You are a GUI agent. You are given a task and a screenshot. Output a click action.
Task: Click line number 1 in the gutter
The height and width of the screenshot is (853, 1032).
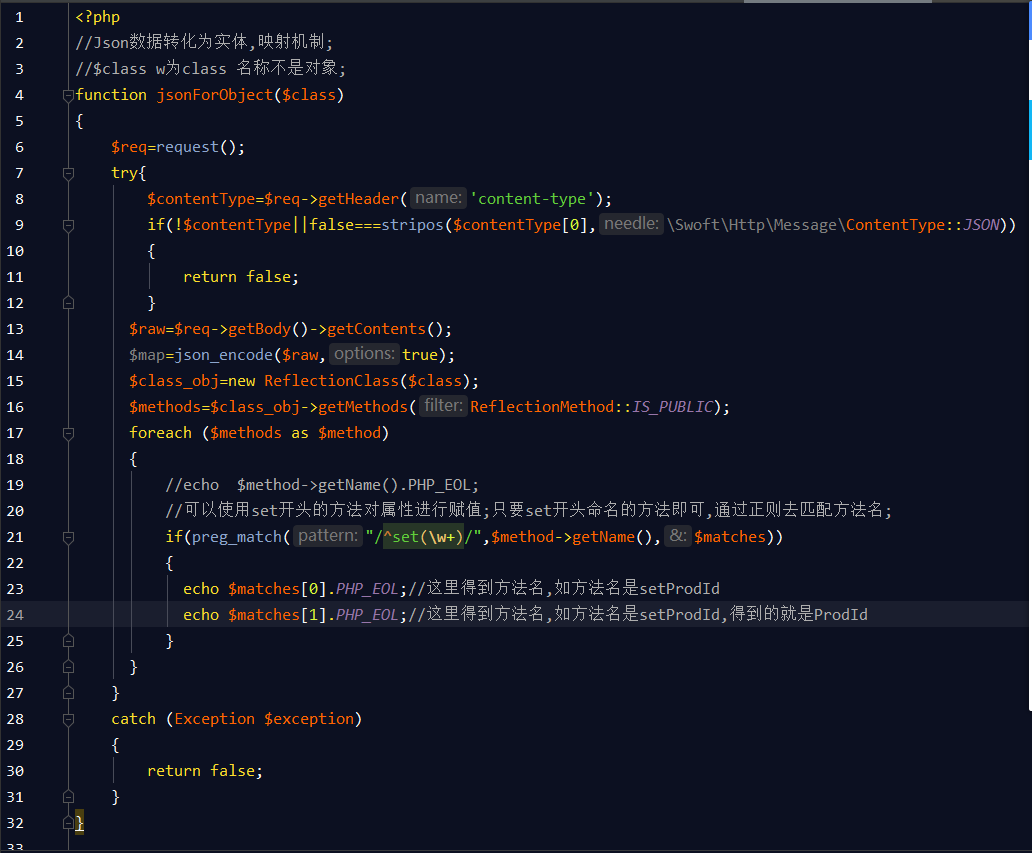19,17
